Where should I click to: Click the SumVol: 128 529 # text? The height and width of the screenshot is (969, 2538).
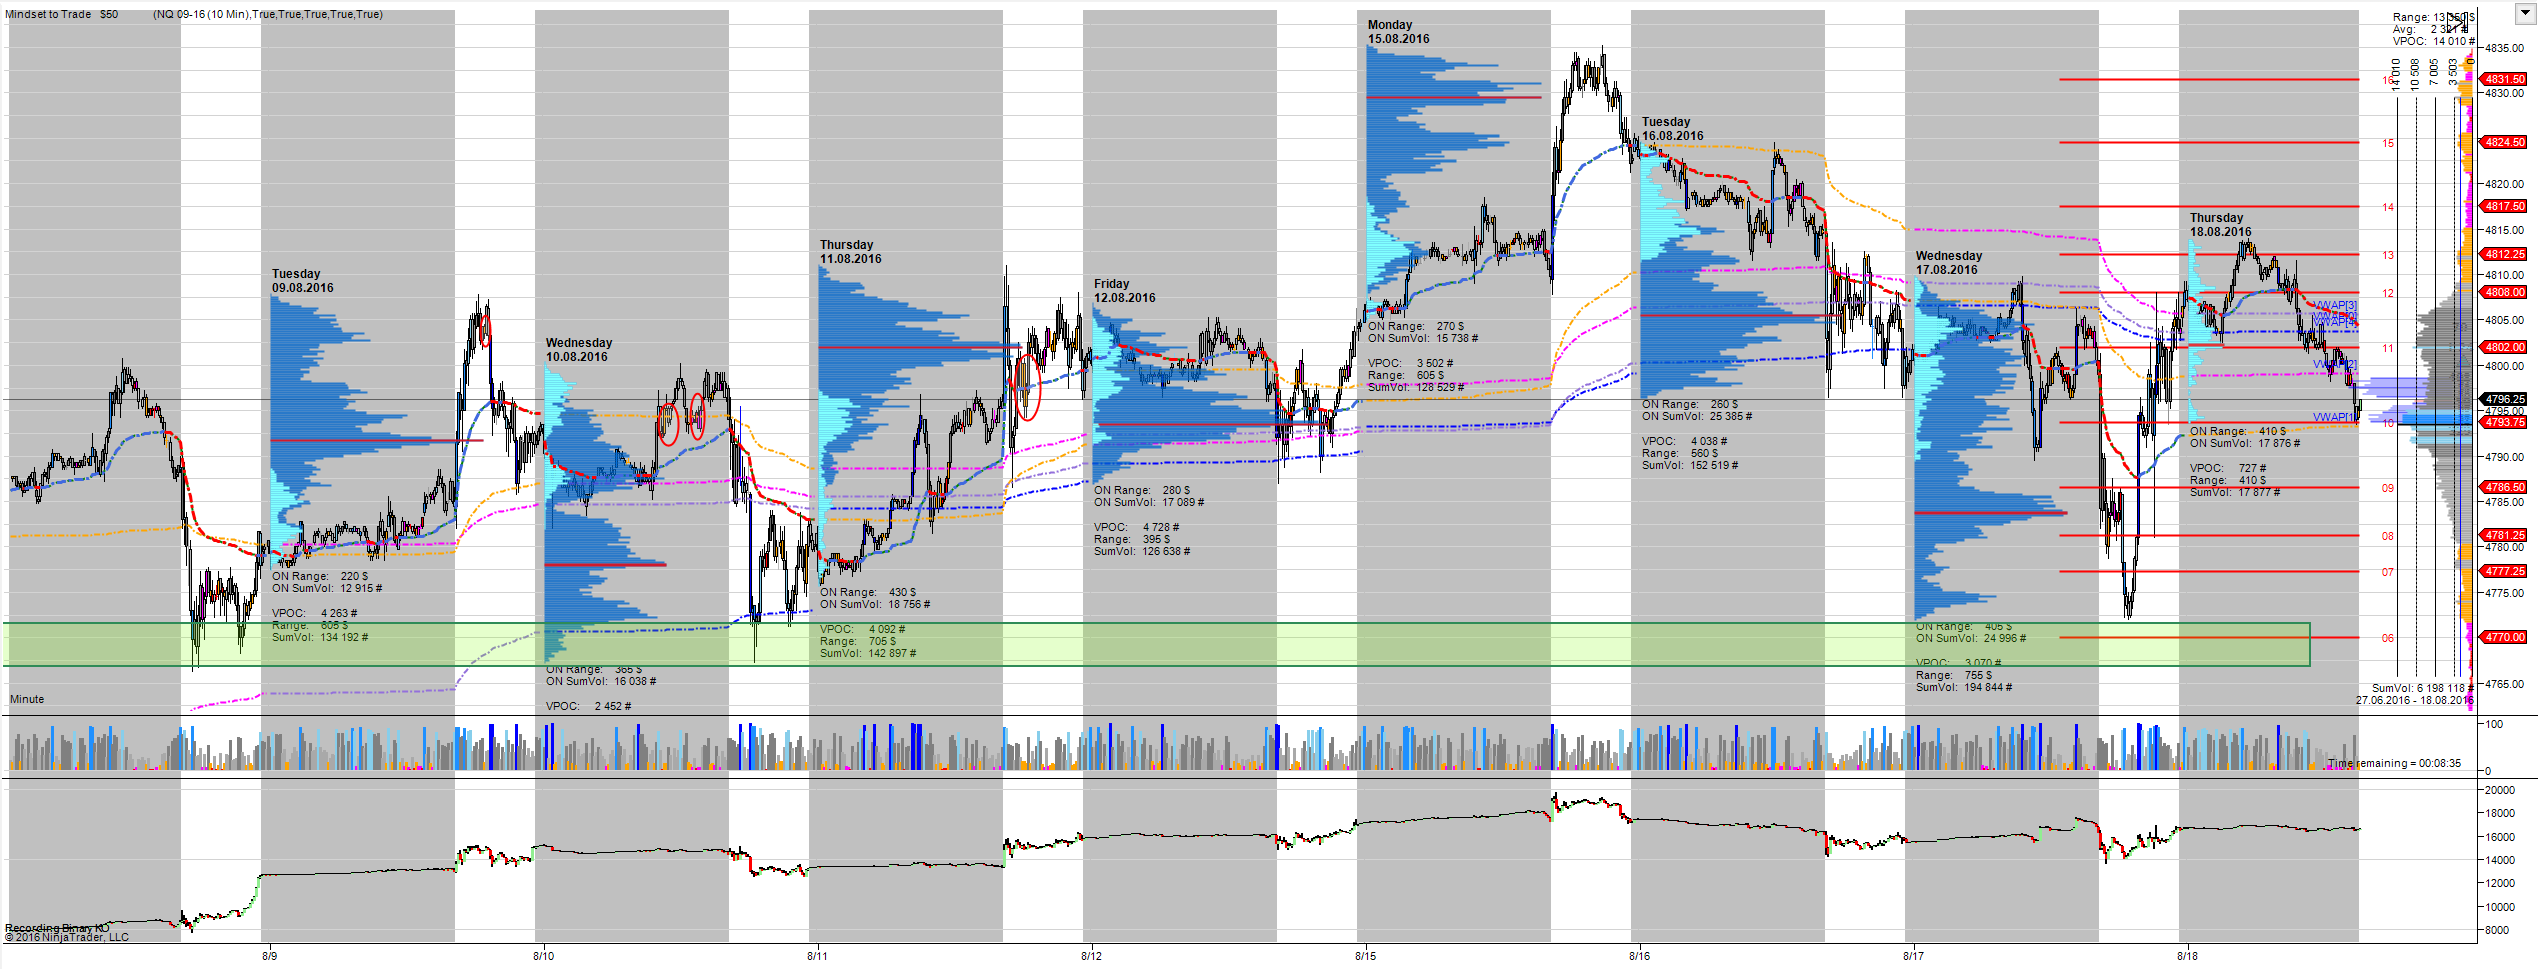pos(1416,387)
